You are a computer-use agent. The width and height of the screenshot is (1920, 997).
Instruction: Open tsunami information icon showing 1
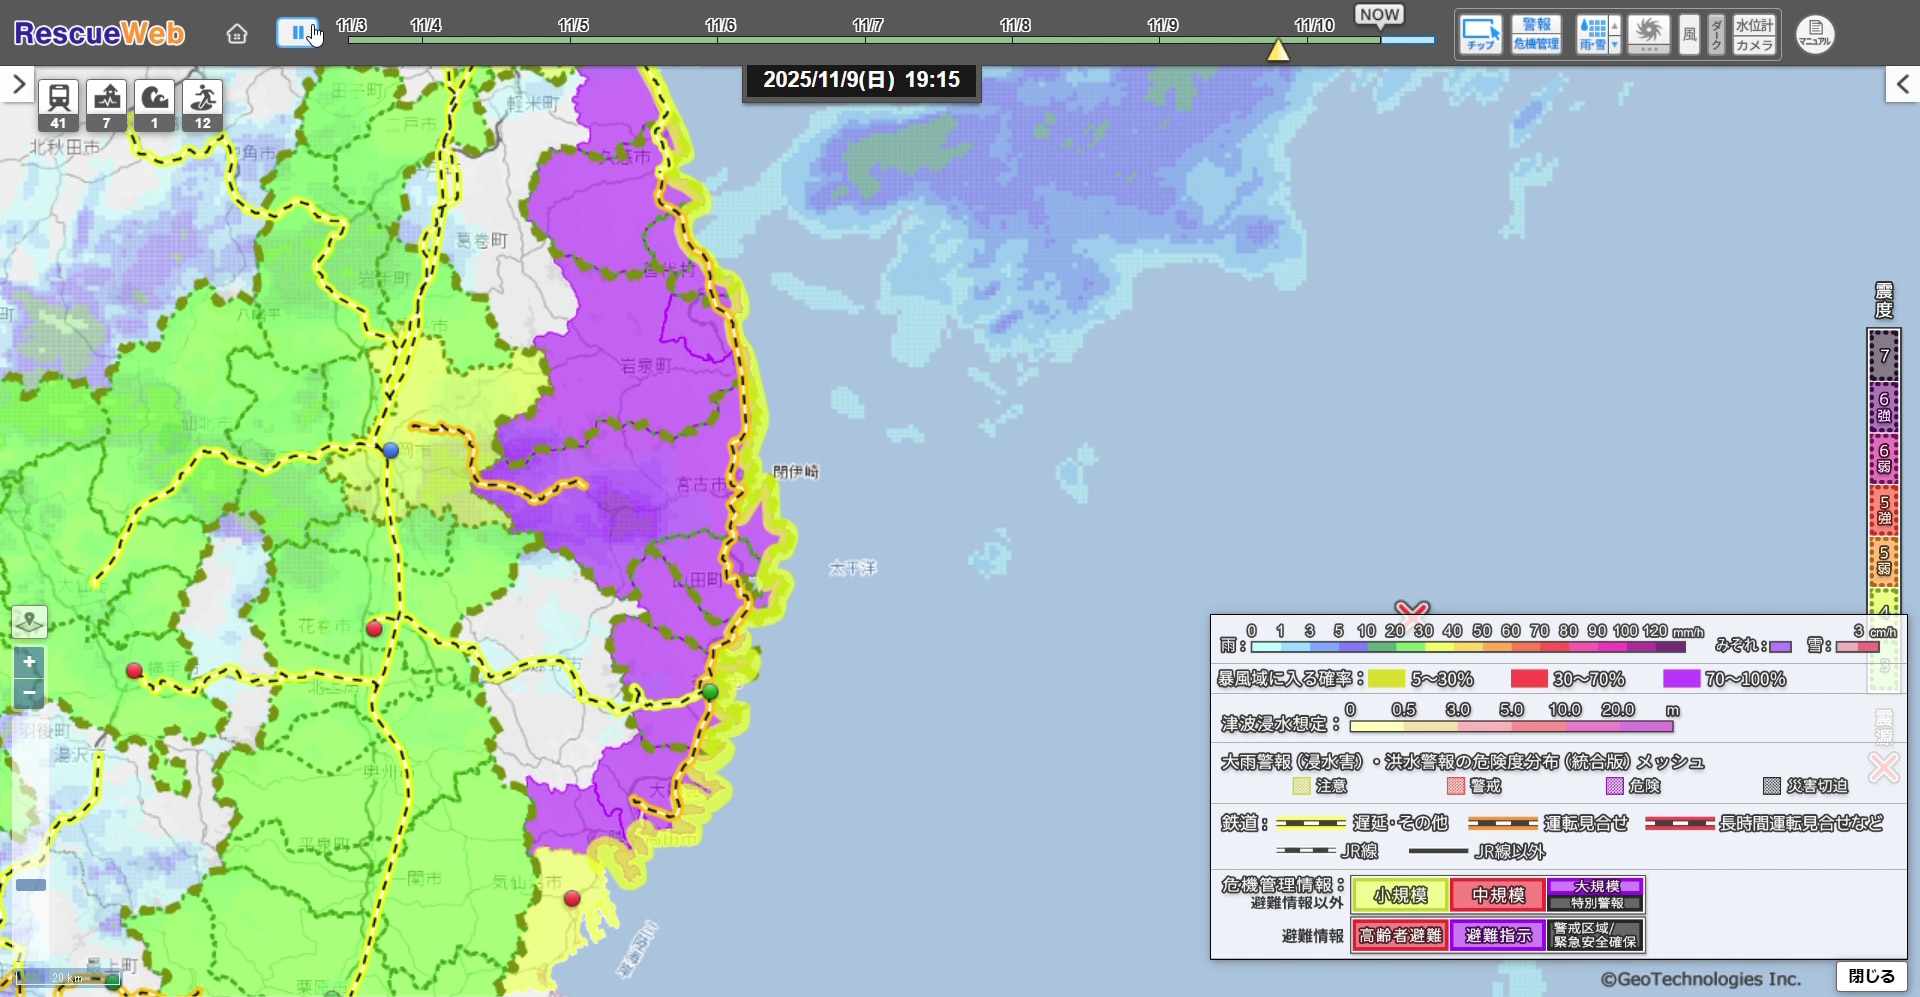tap(154, 105)
